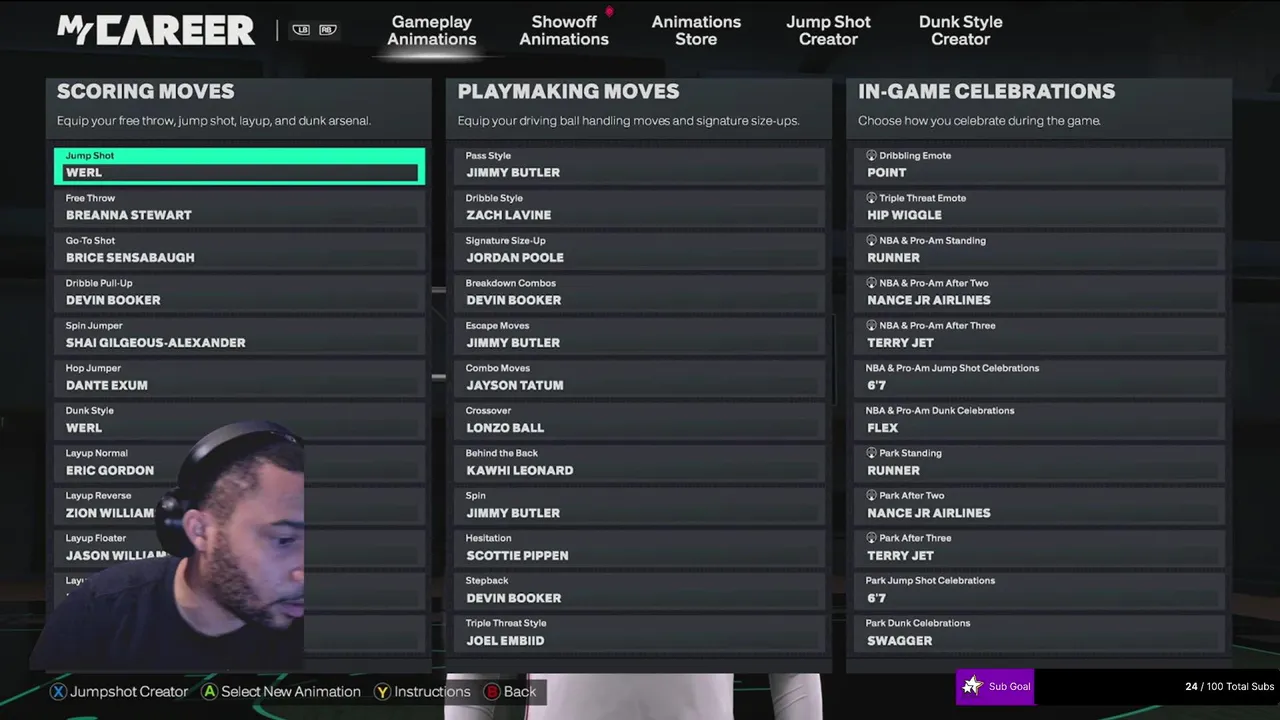This screenshot has height=720, width=1280.
Task: Select Park Jump Shot Celebrations 6'7 slot
Action: [1040, 591]
